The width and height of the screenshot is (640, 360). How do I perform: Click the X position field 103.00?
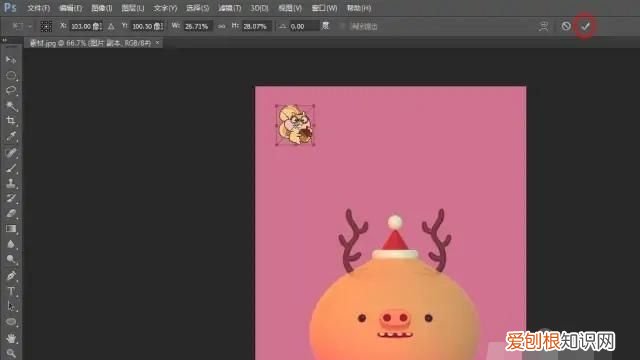pyautogui.click(x=85, y=27)
